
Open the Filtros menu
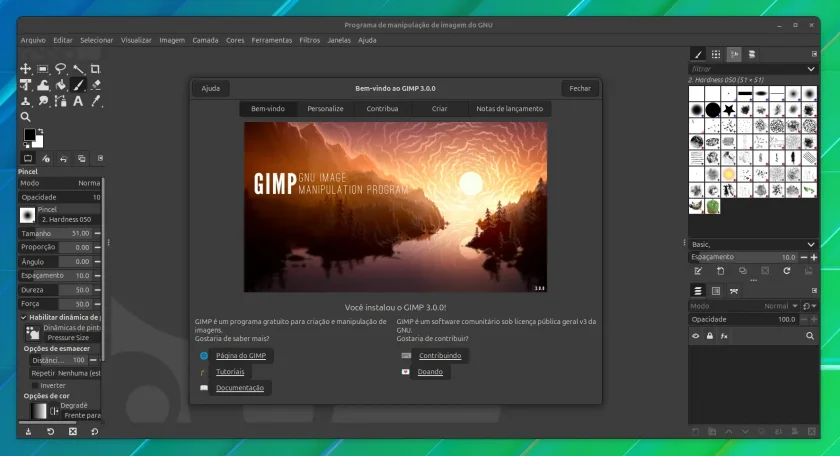(x=310, y=40)
